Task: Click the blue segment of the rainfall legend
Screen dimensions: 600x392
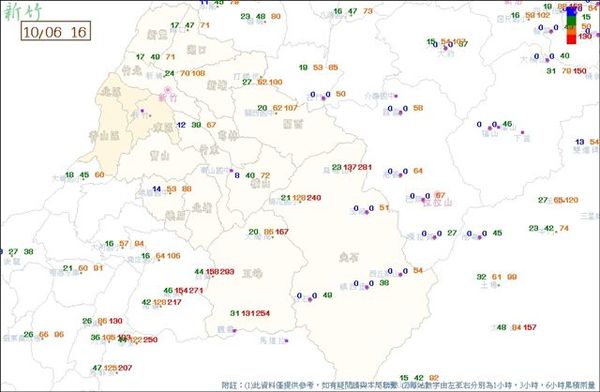Action: (571, 11)
